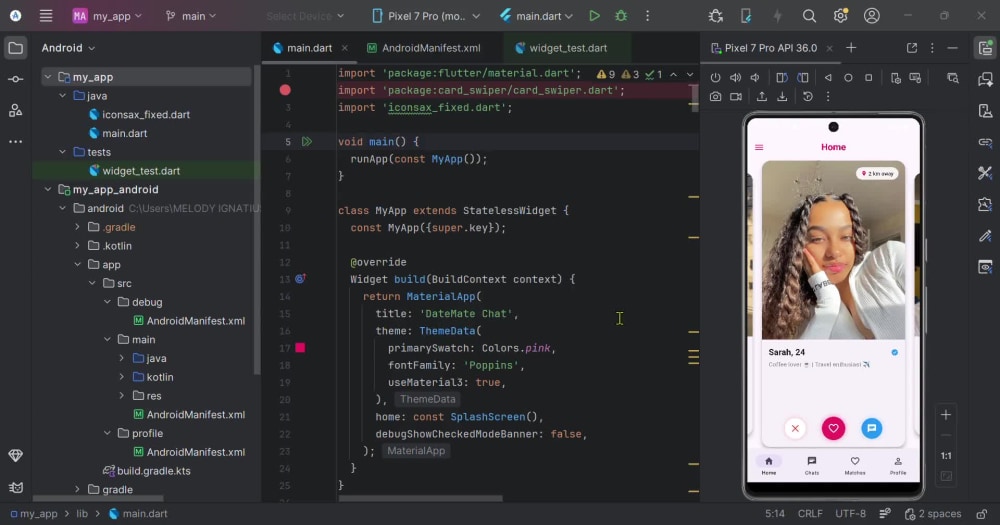Open the toolbar more actions menu
1000x525 pixels.
[x=647, y=16]
